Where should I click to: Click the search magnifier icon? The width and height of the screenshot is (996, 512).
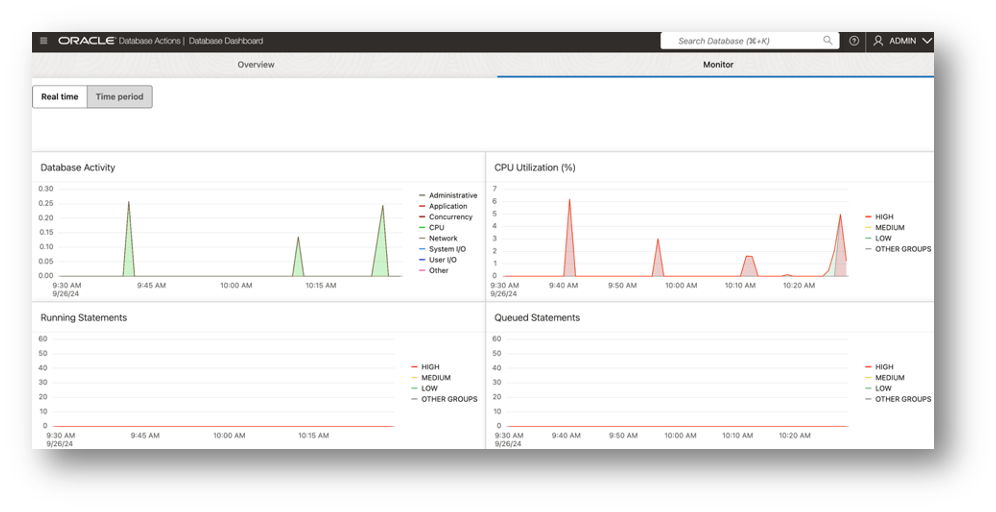[x=828, y=40]
